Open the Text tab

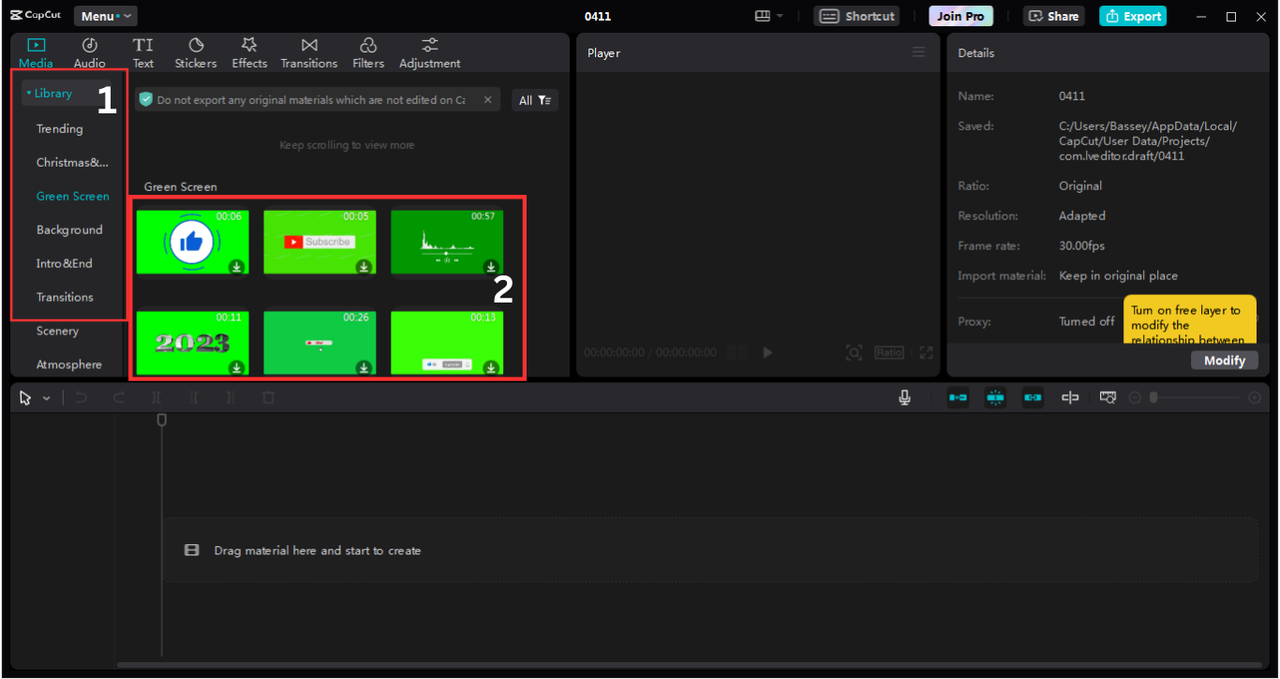point(143,53)
